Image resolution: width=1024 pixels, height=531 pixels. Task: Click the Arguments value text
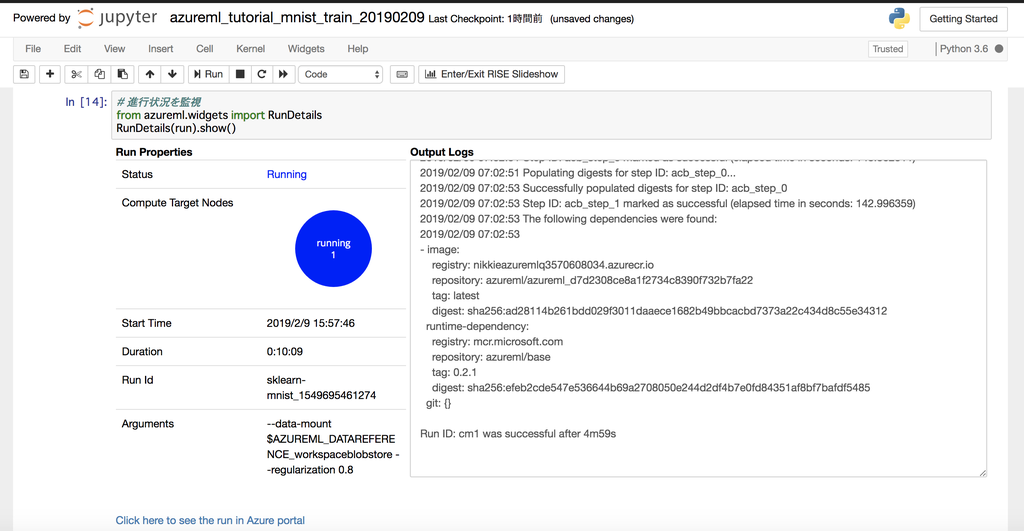tap(333, 447)
